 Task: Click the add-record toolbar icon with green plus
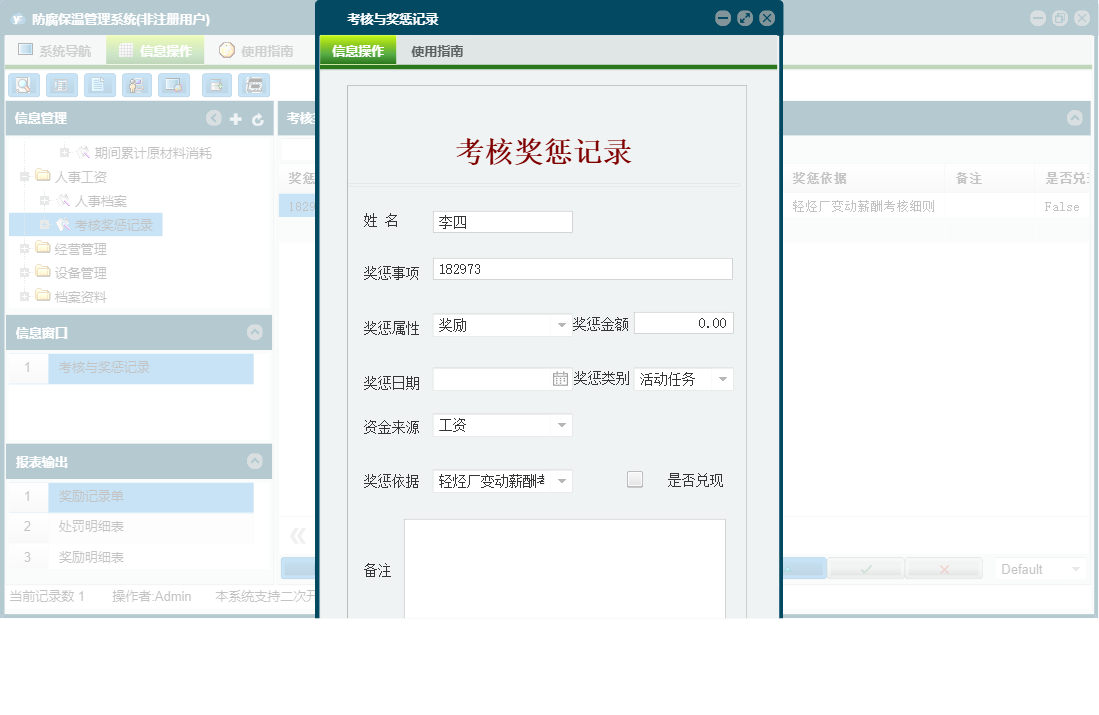tap(216, 85)
